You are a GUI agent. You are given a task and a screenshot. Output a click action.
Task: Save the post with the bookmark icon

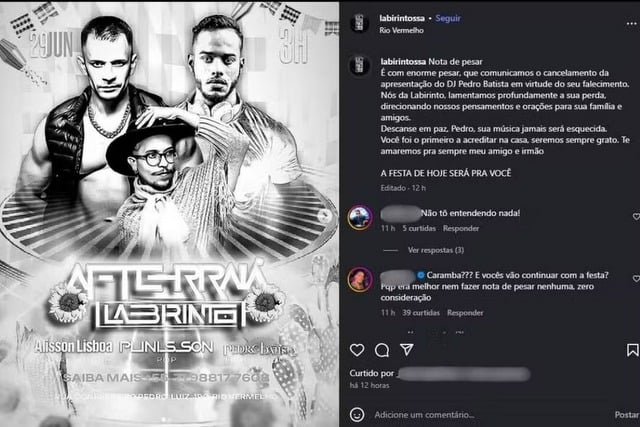pos(632,350)
